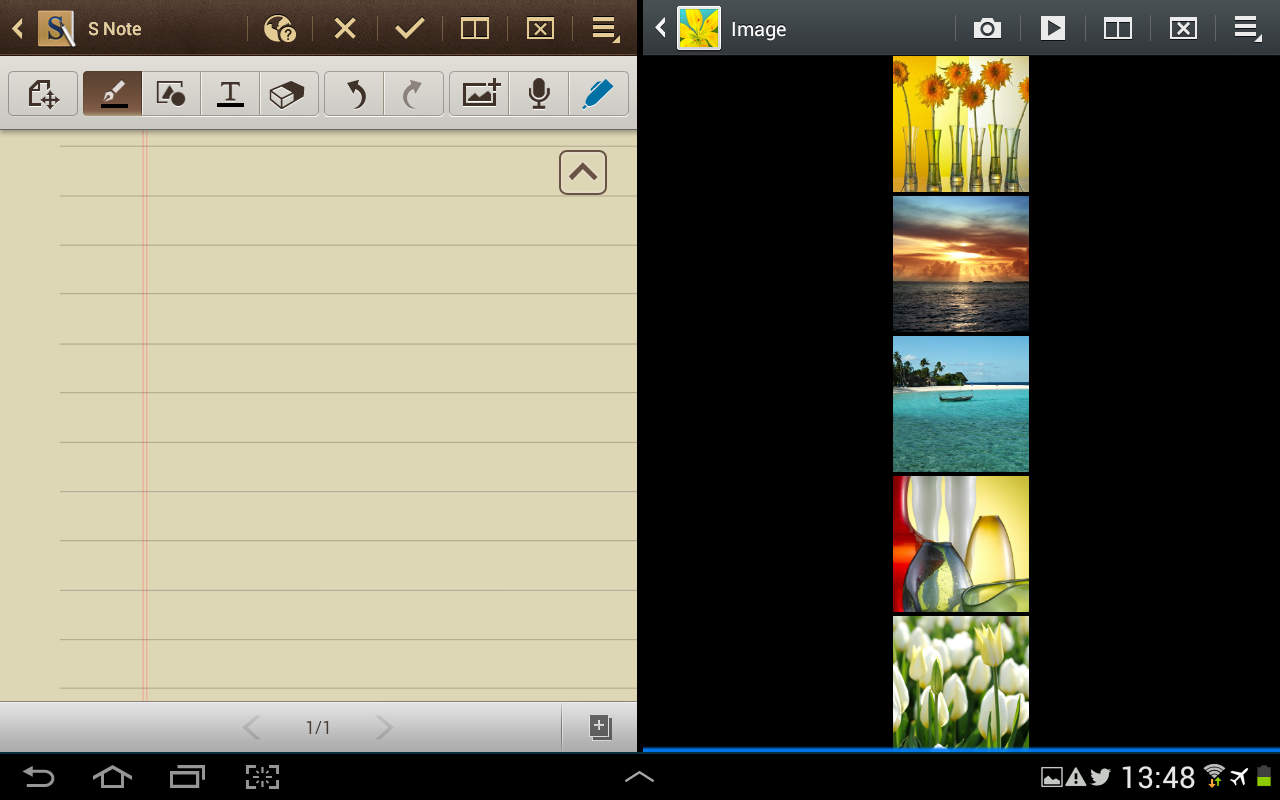This screenshot has width=1280, height=800.
Task: Add a new page to note
Action: [x=600, y=727]
